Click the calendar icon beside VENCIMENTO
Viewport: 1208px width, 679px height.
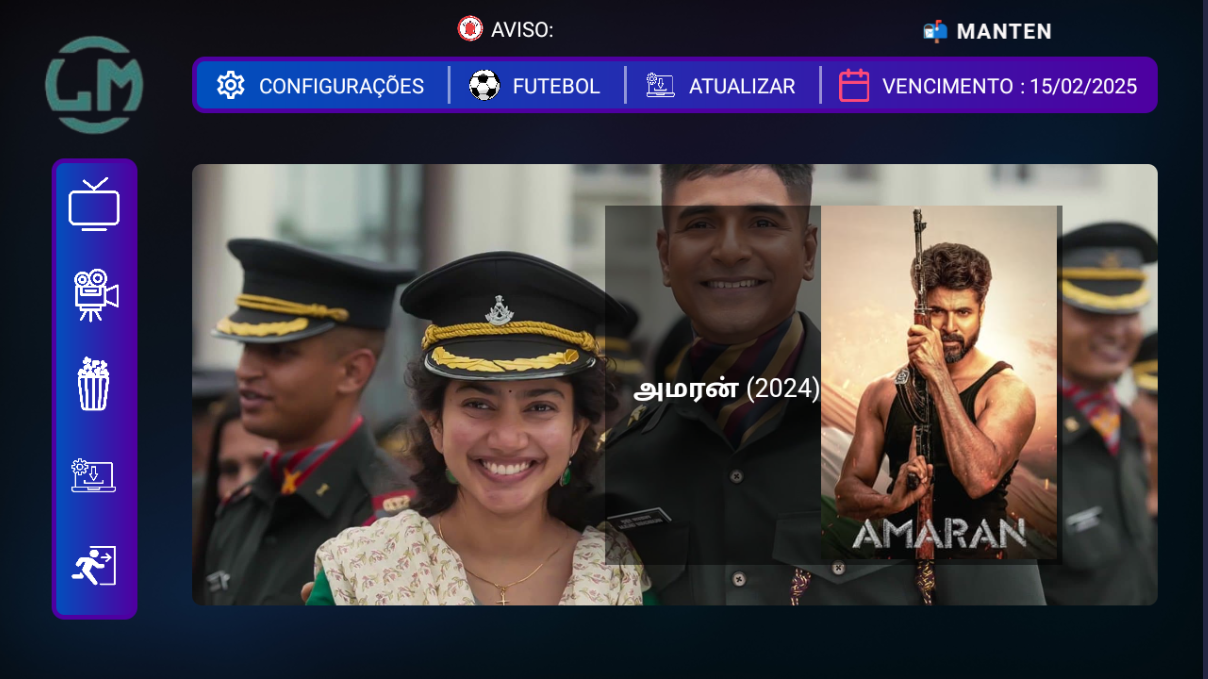(x=854, y=85)
